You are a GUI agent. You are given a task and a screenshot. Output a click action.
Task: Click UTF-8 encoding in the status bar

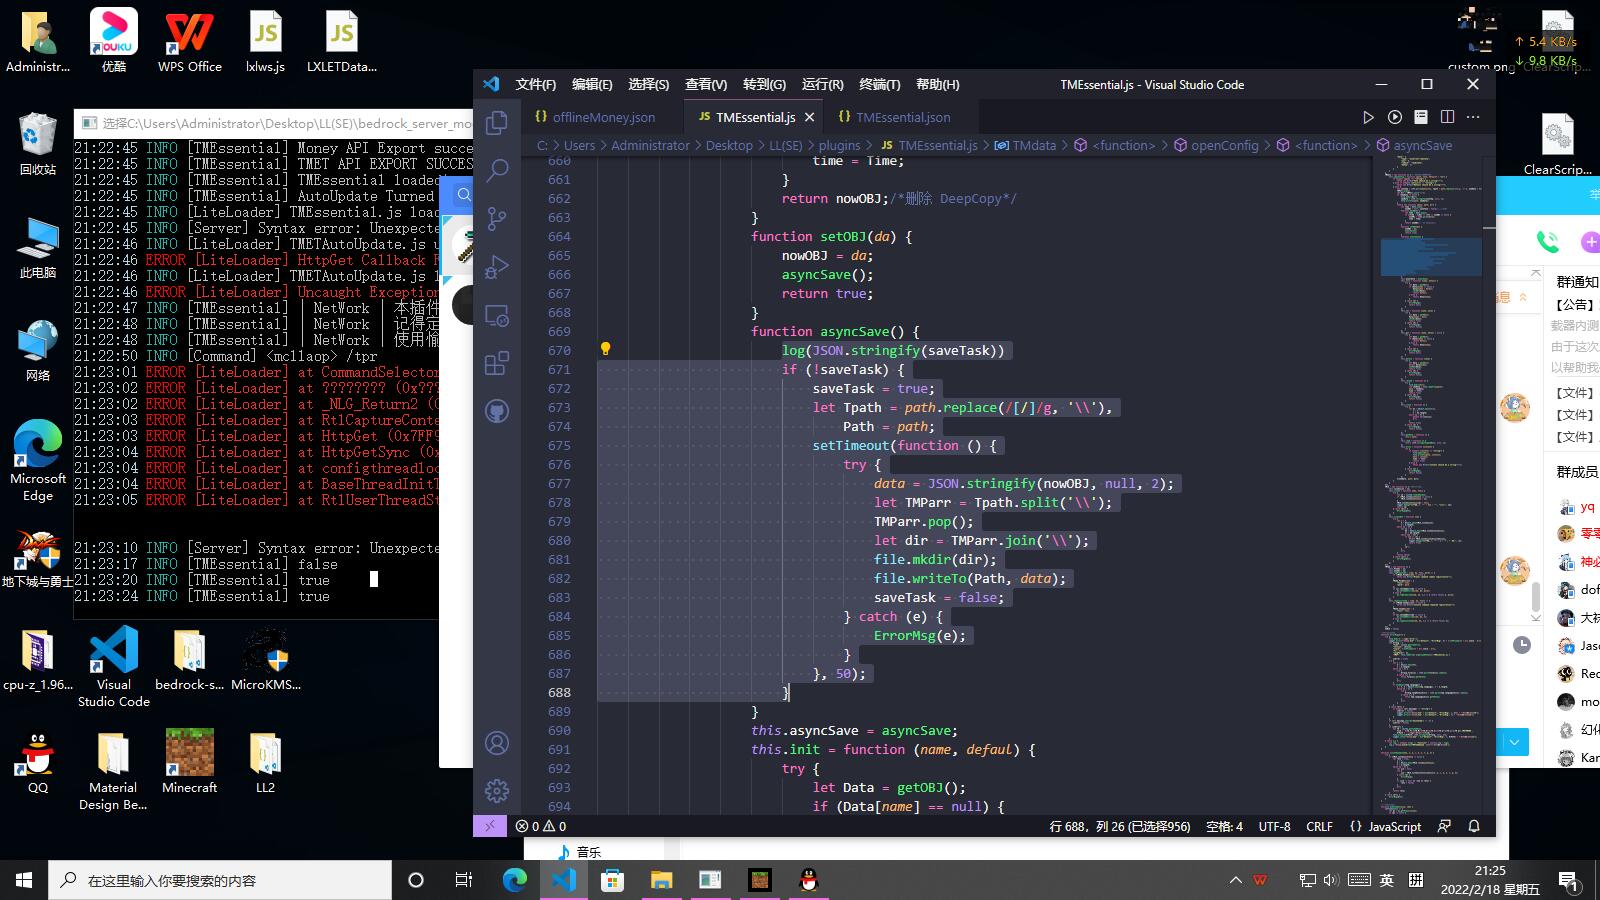1273,826
